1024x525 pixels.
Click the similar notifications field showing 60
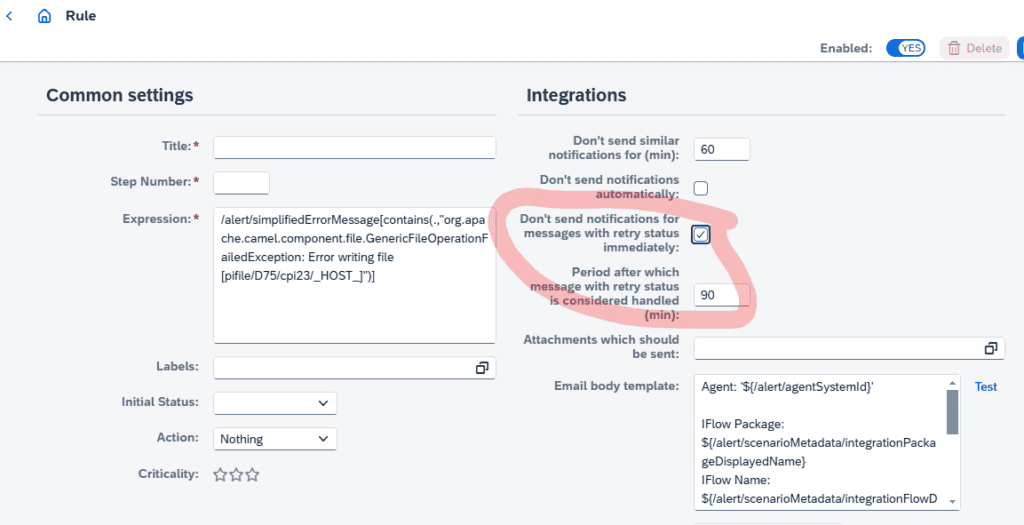[x=722, y=149]
